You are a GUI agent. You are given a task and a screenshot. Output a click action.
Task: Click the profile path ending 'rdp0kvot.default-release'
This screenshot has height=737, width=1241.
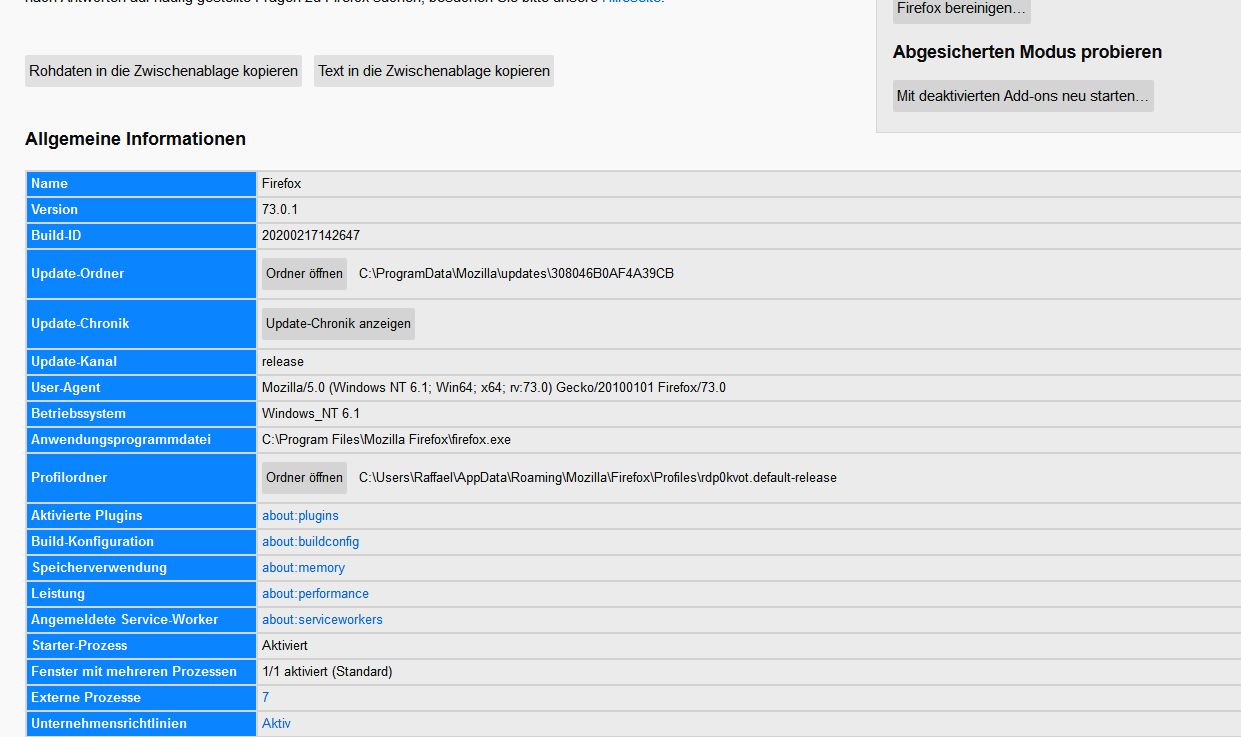[598, 477]
